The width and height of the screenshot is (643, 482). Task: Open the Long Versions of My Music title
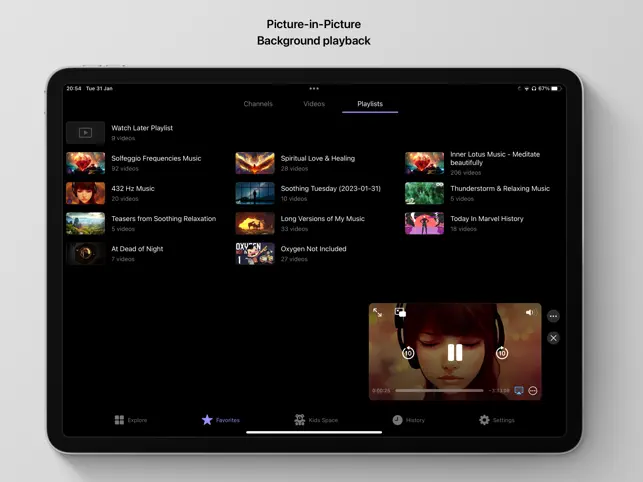click(322, 219)
